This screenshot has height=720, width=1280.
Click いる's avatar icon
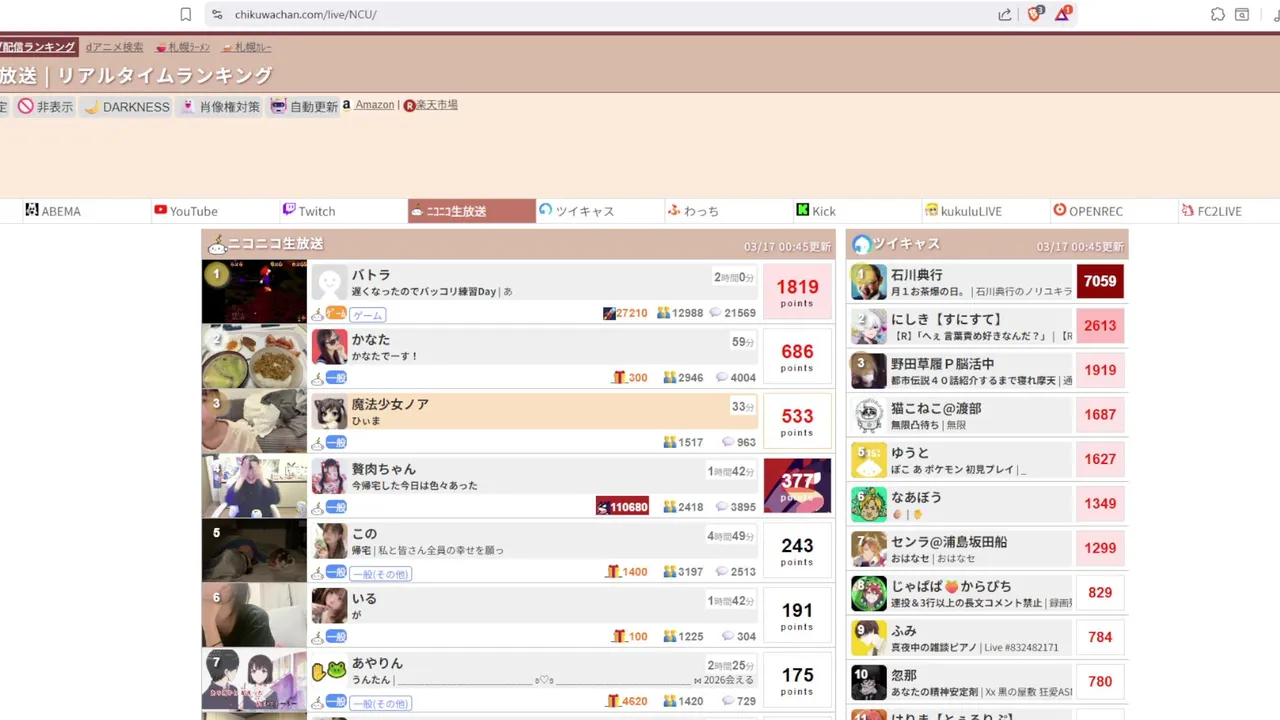(330, 606)
